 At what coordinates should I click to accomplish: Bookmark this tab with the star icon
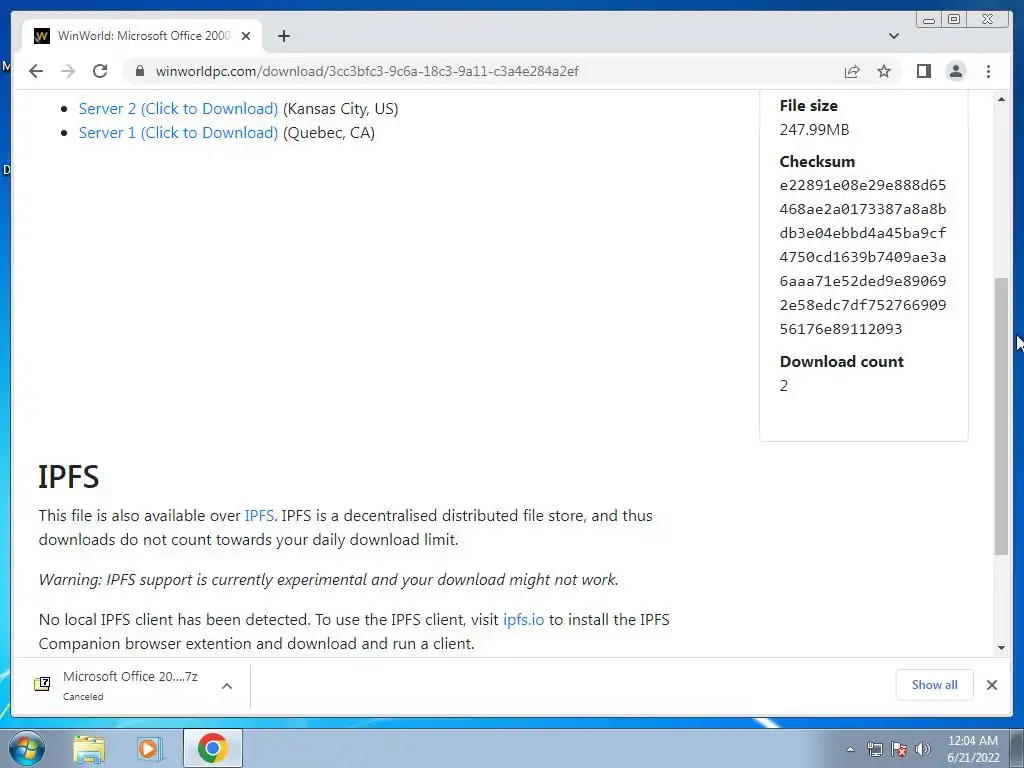coord(884,71)
